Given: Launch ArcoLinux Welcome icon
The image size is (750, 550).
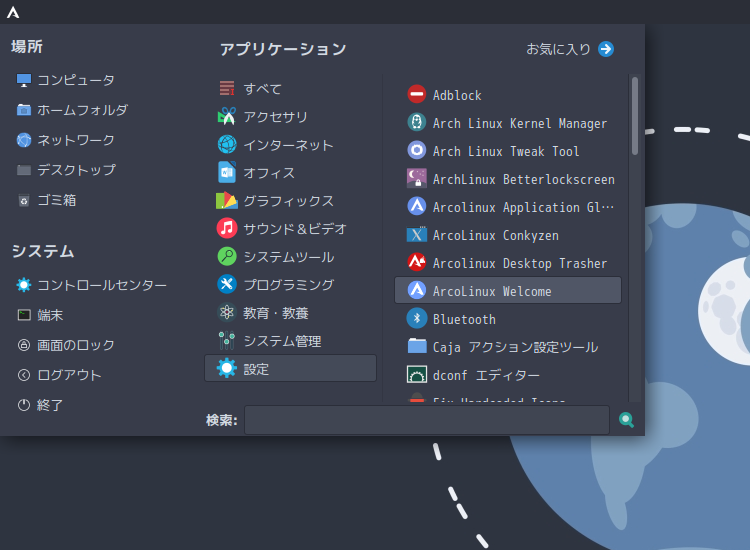Looking at the screenshot, I should (417, 290).
